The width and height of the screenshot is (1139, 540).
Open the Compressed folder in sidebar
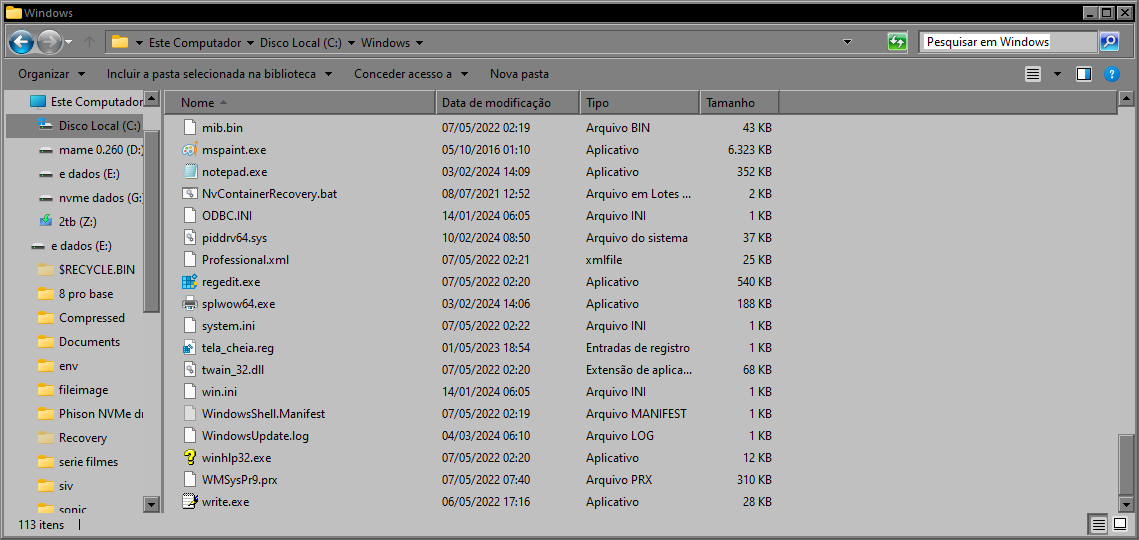(81, 318)
